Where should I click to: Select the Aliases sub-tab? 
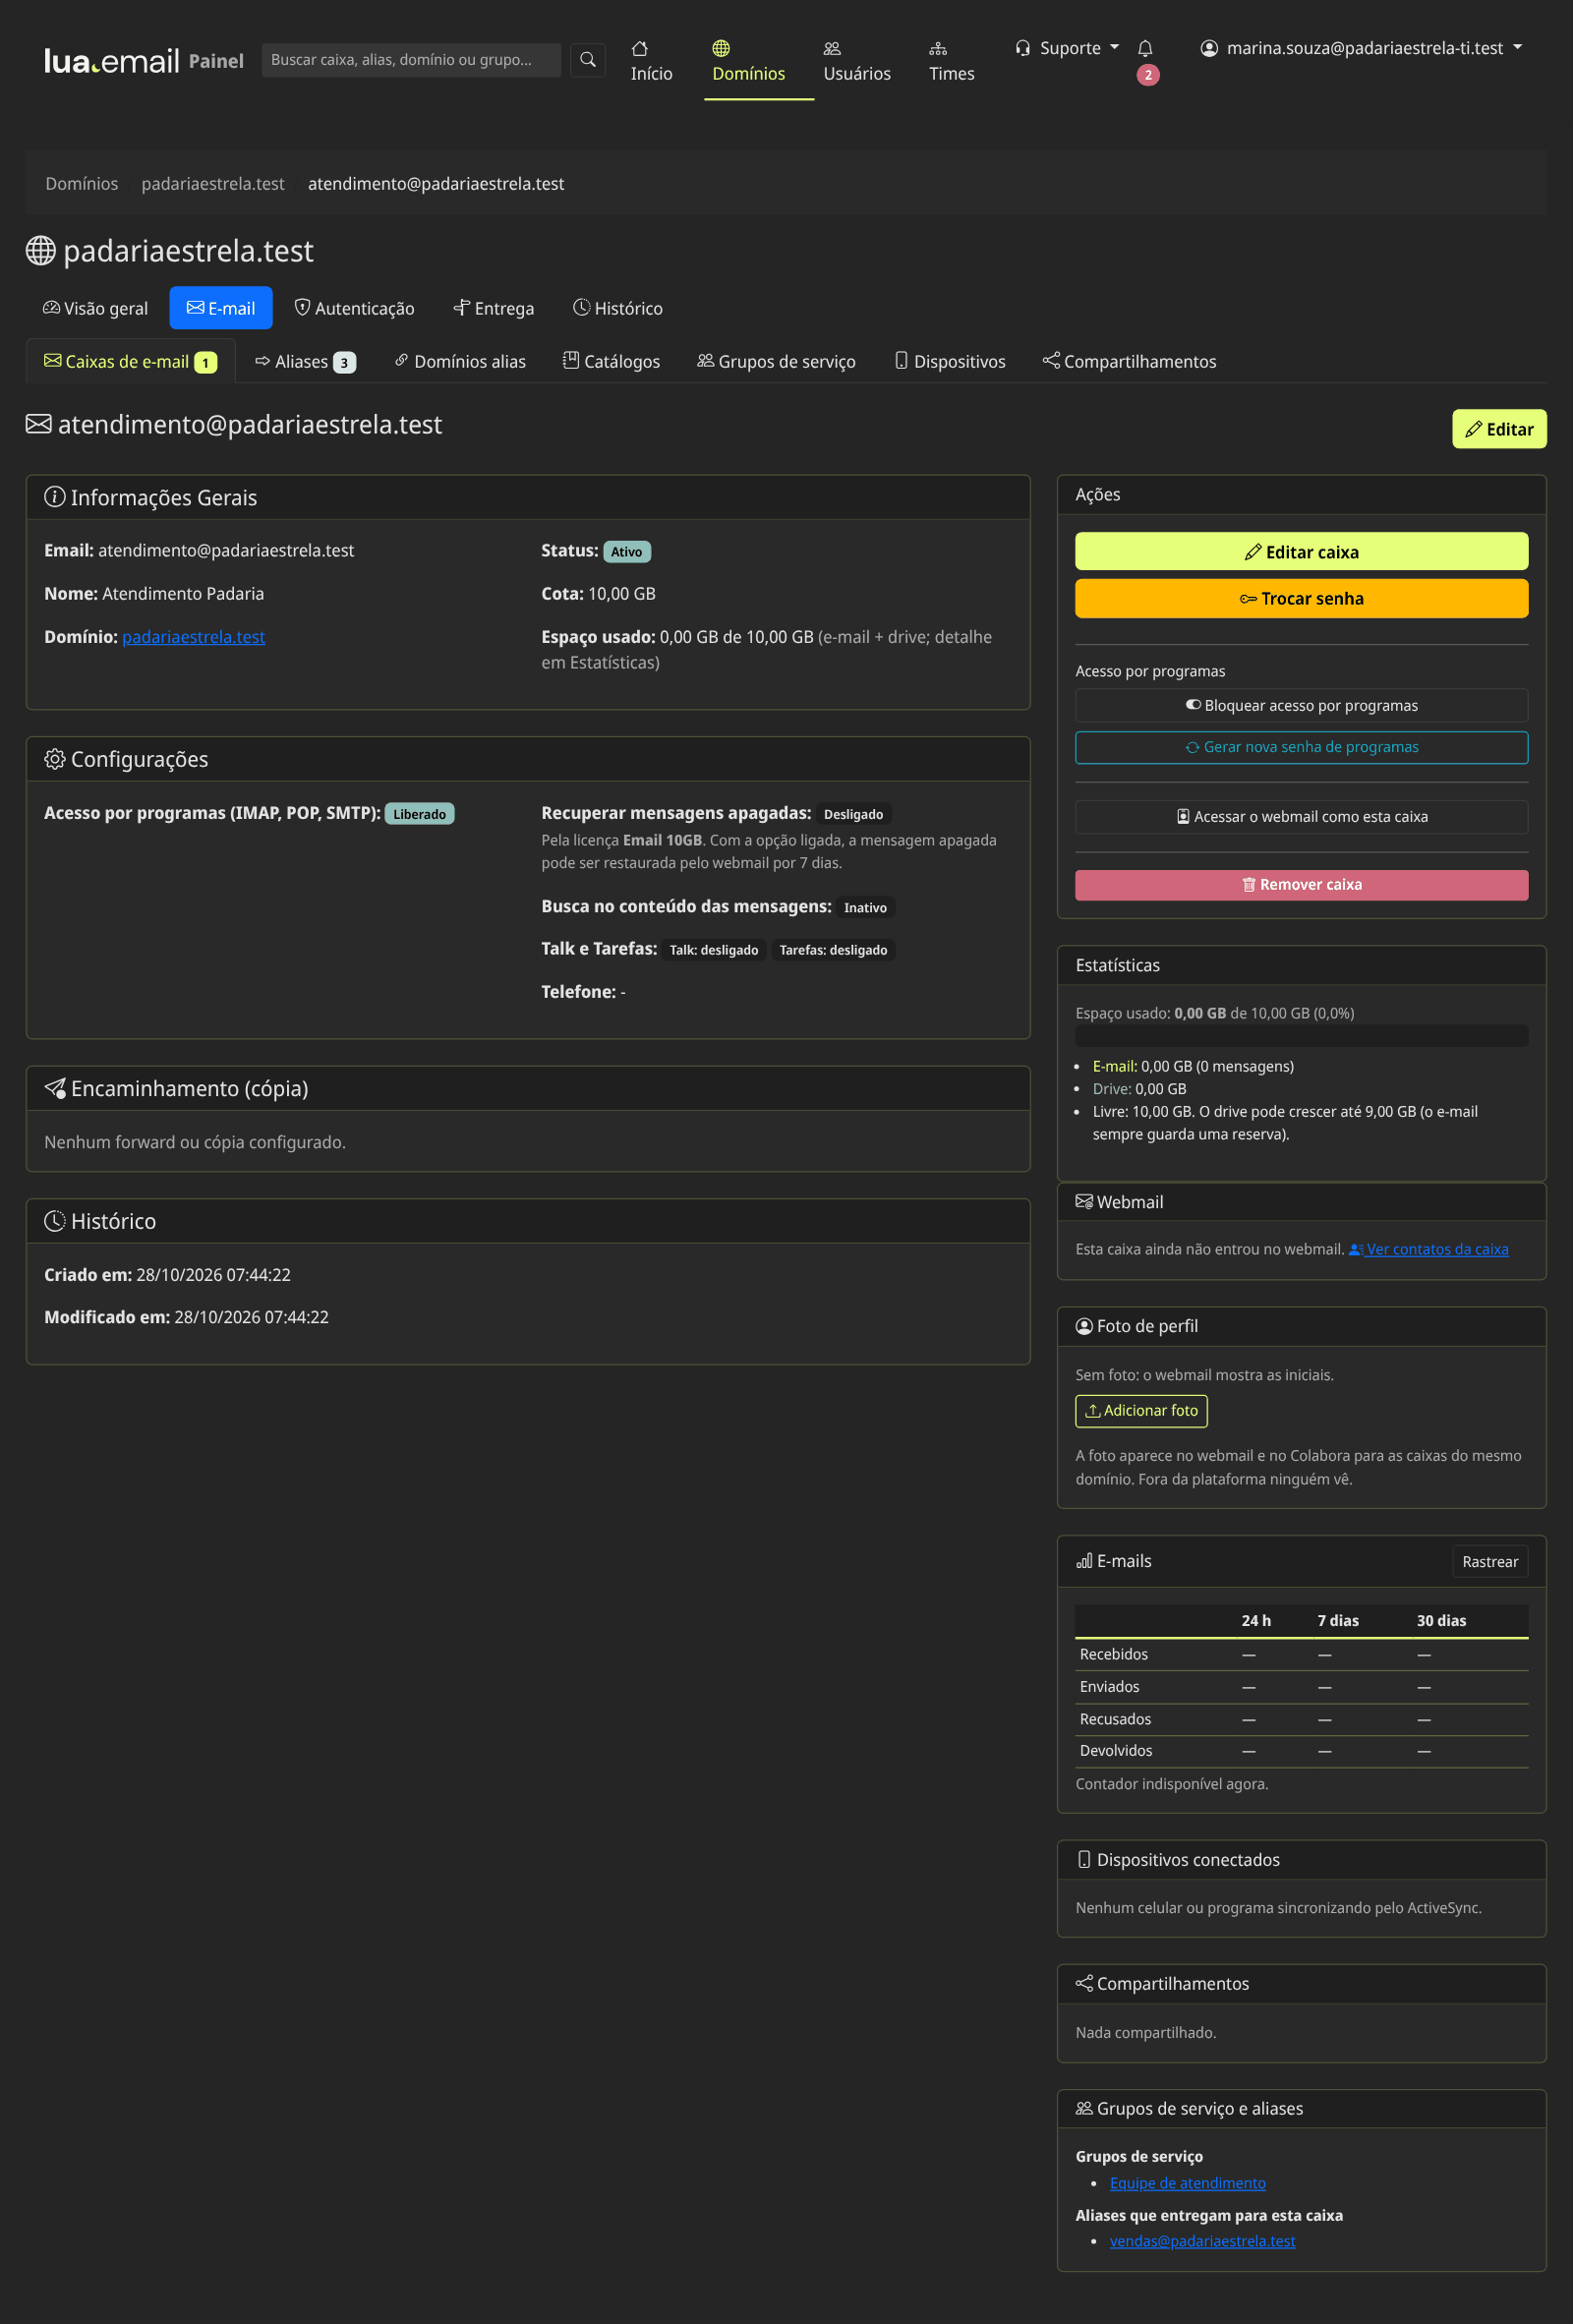point(305,362)
